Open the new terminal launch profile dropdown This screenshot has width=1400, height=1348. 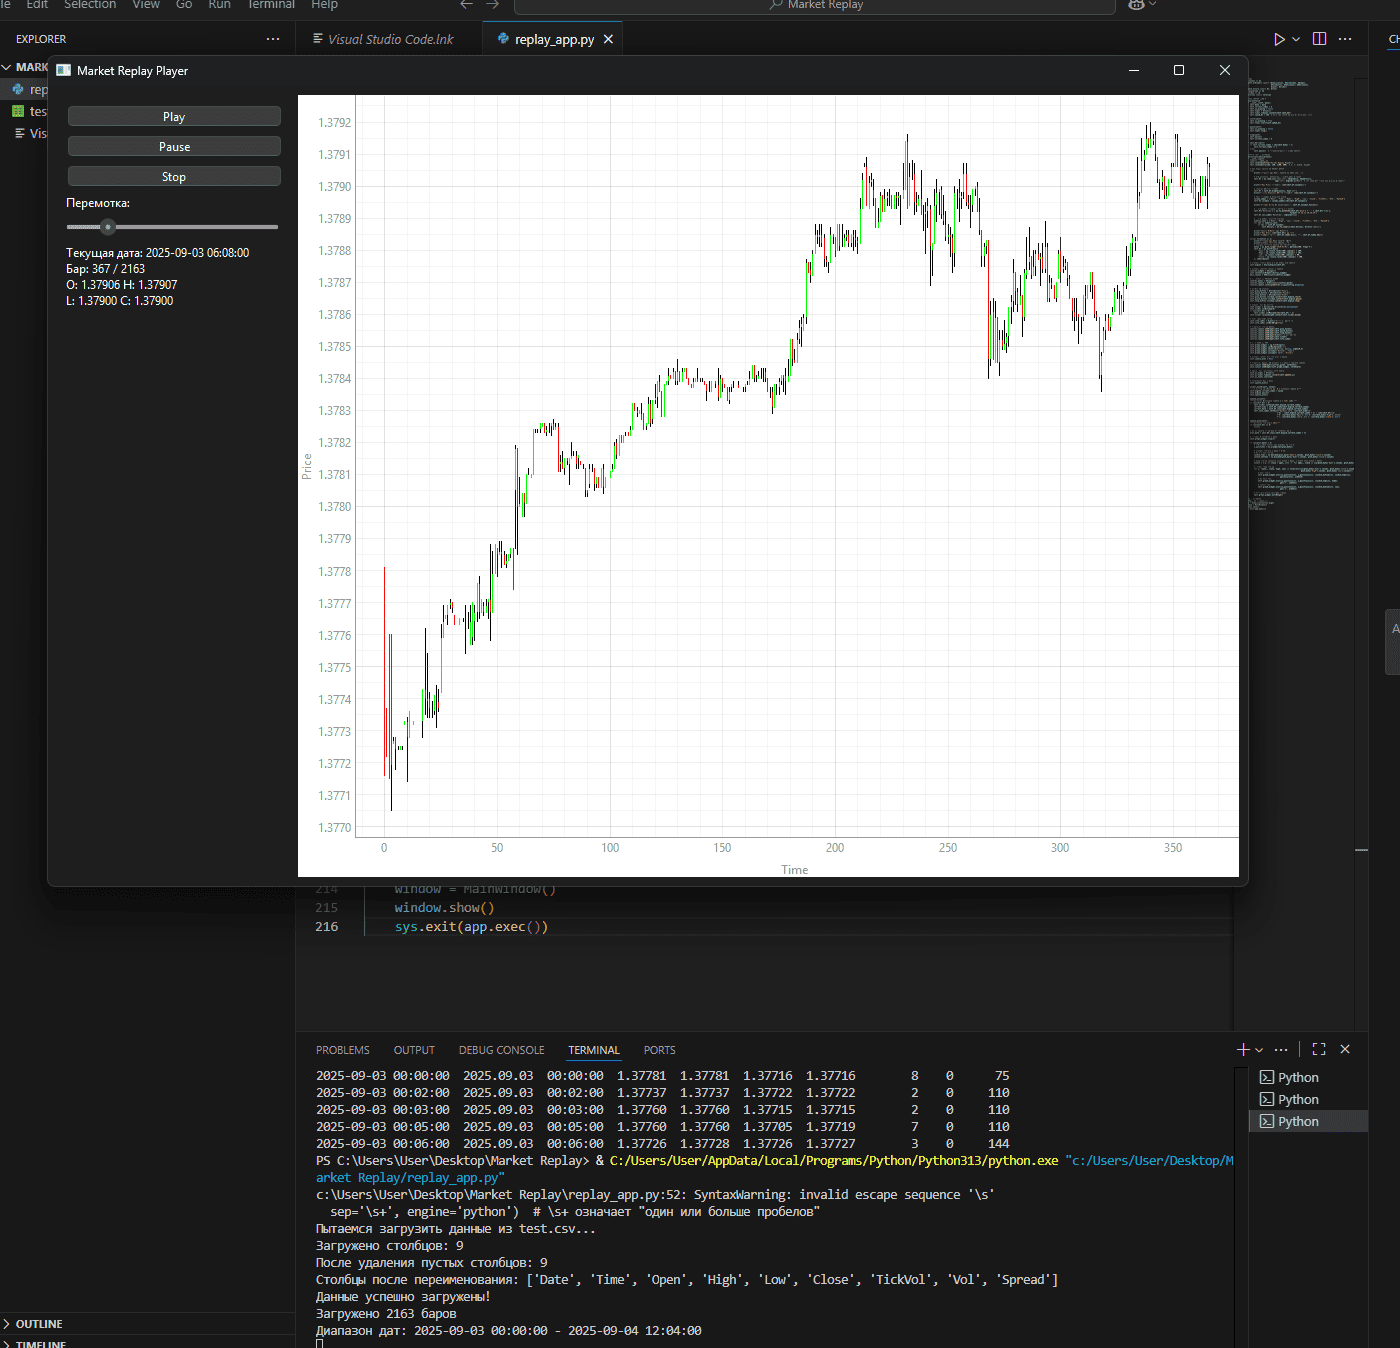1259,1050
